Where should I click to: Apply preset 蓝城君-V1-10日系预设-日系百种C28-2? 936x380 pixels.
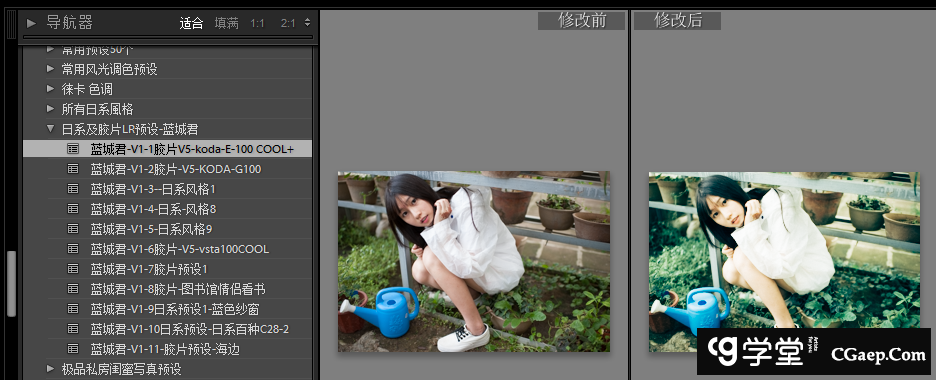(x=190, y=329)
